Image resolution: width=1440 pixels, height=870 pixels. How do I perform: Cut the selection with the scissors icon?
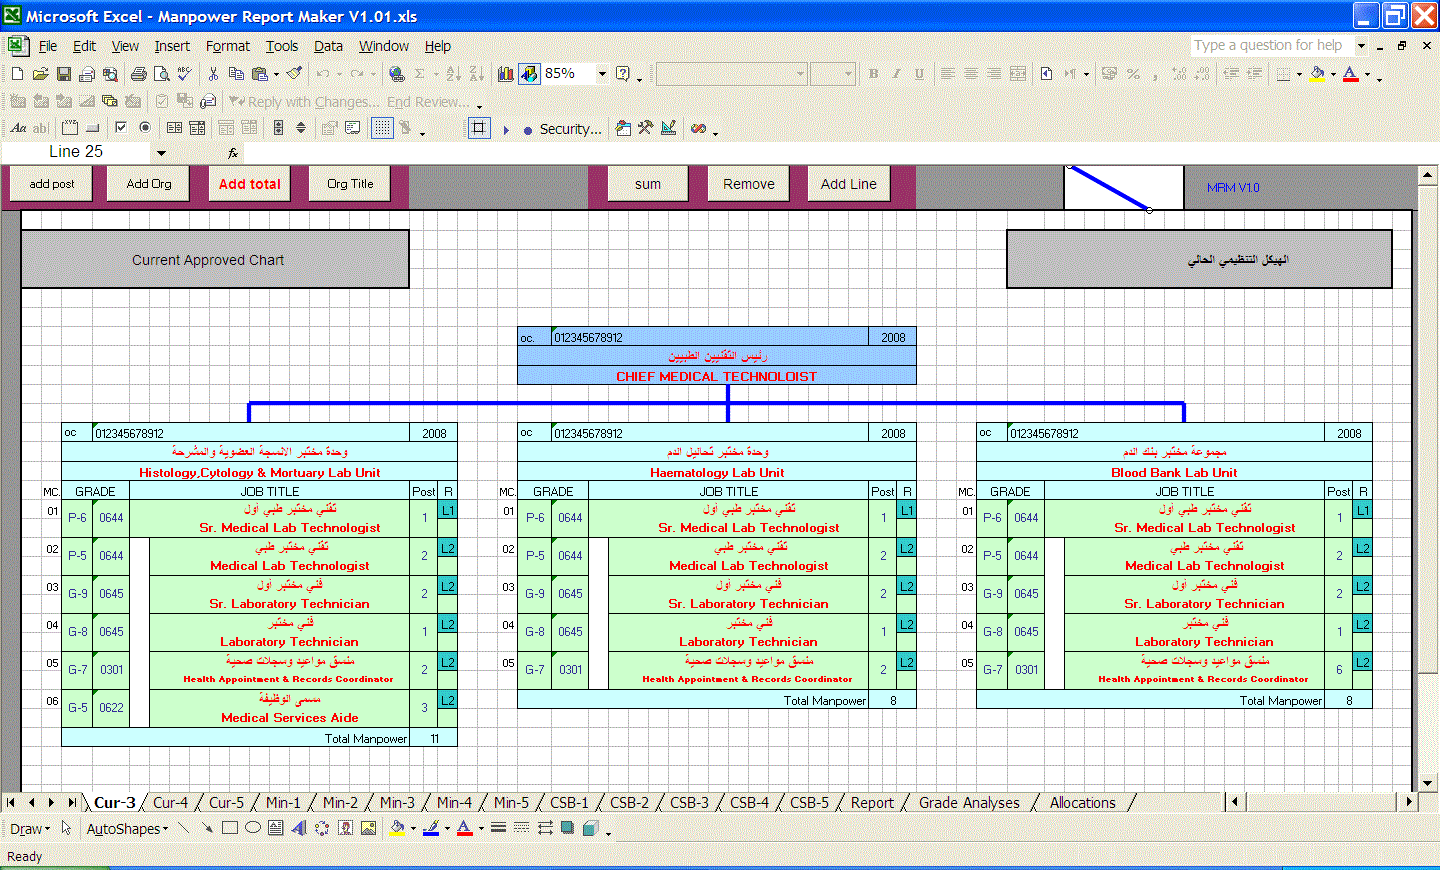tap(213, 74)
